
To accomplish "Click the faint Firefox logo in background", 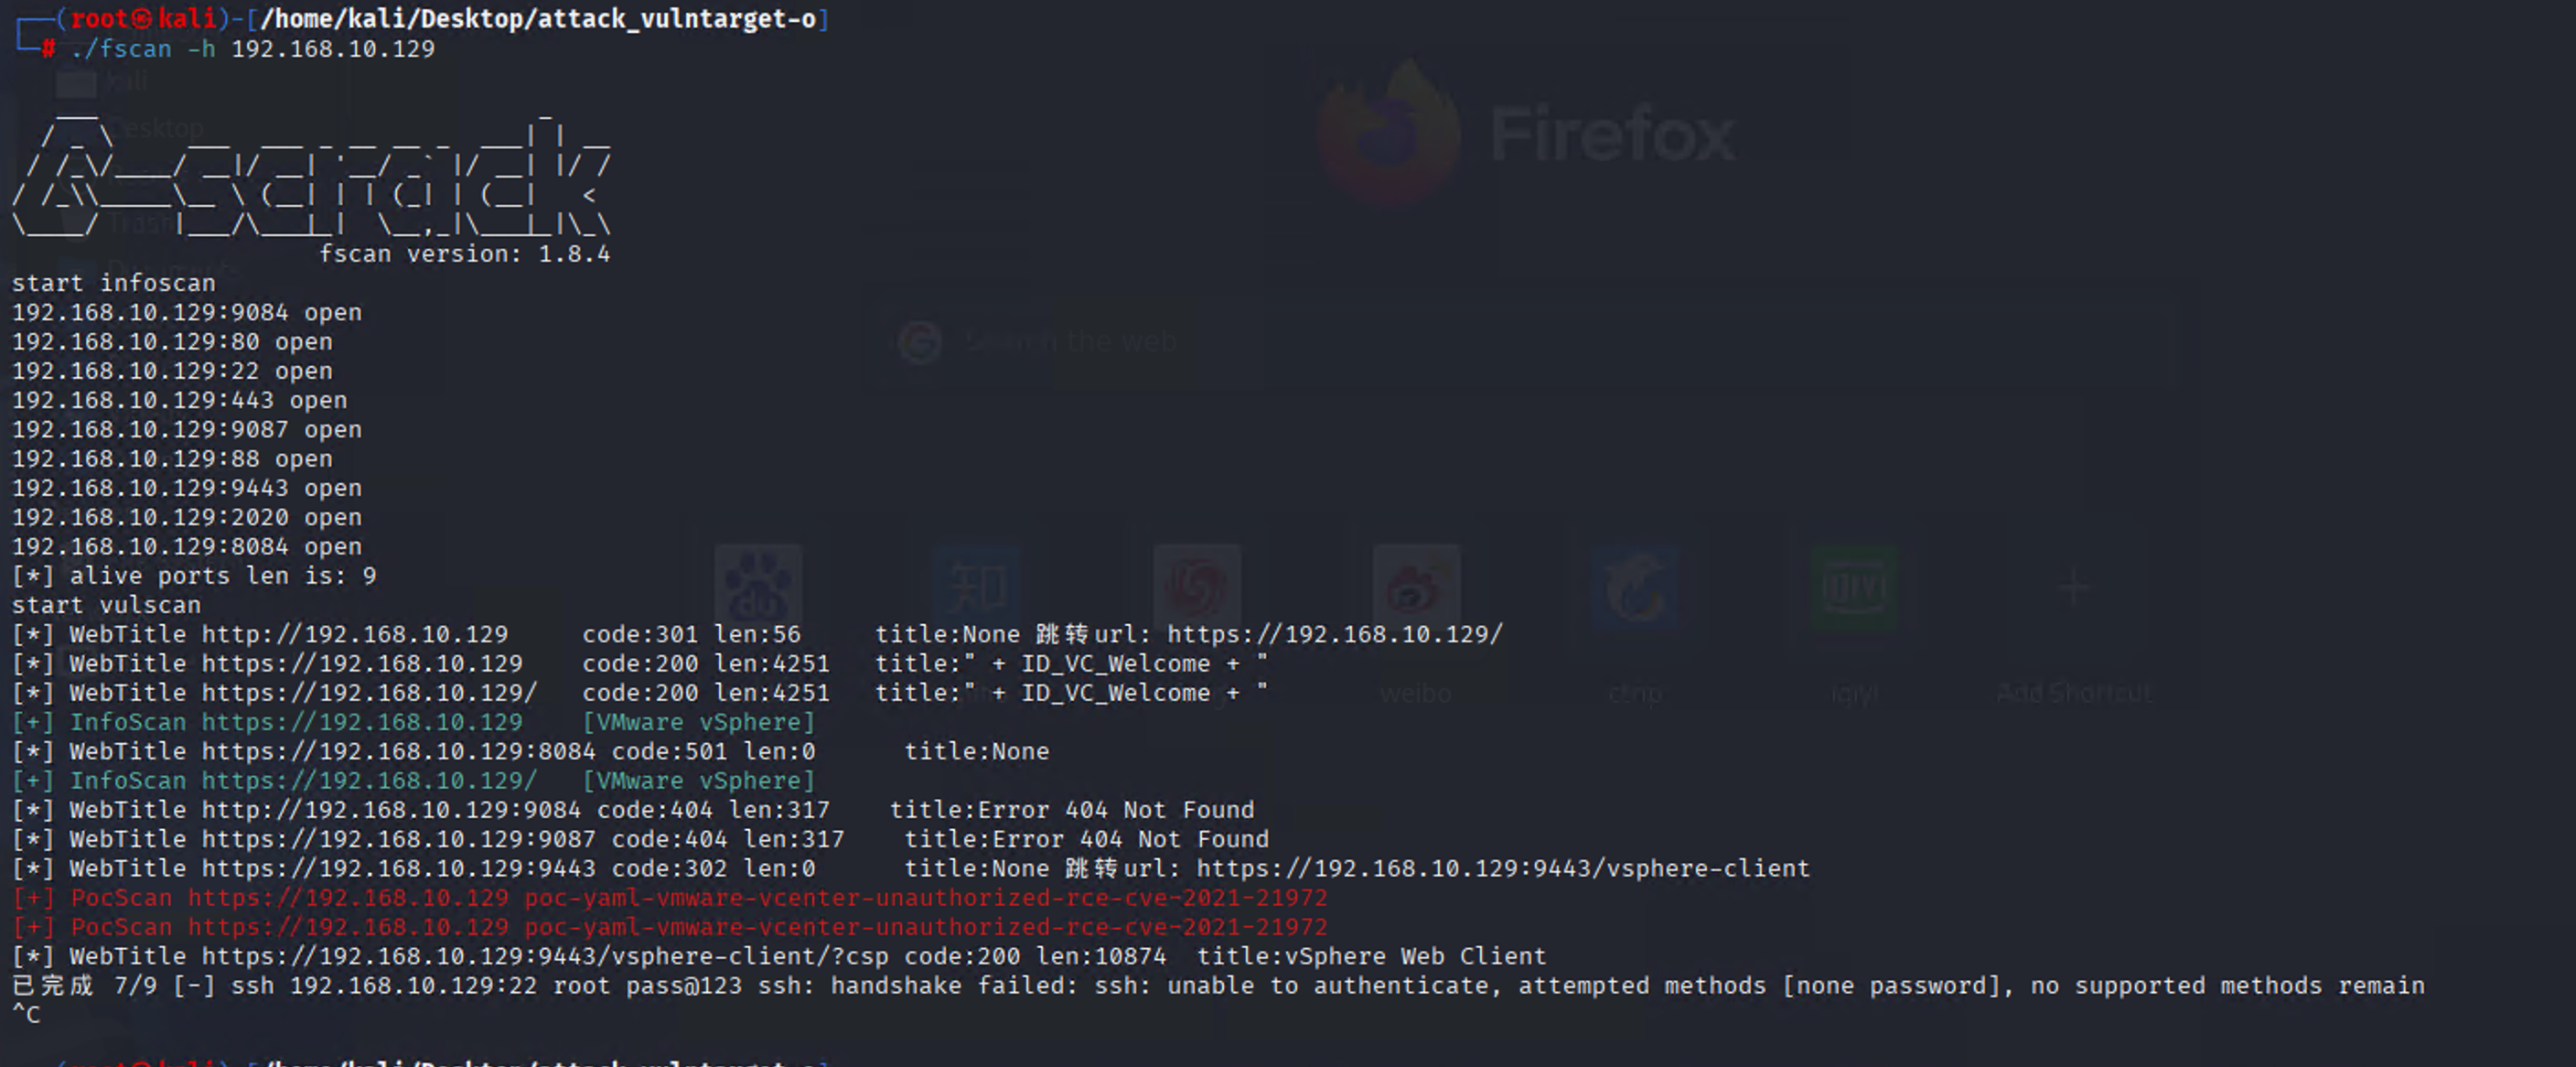I will 1388,132.
